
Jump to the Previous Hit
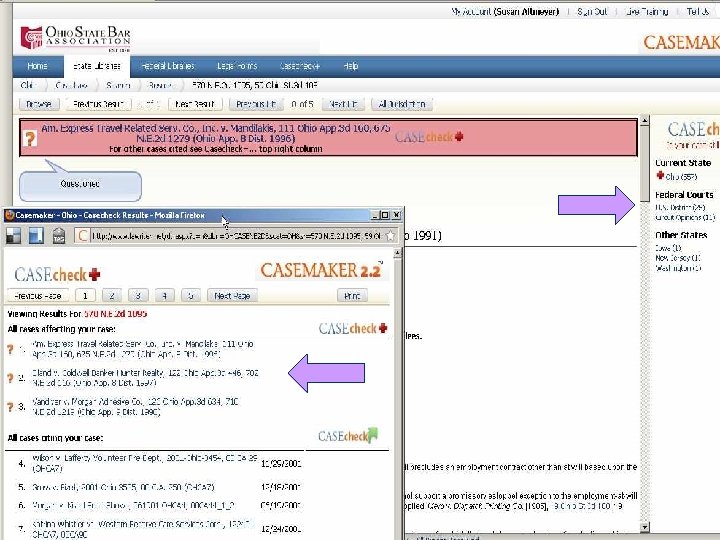(x=256, y=104)
